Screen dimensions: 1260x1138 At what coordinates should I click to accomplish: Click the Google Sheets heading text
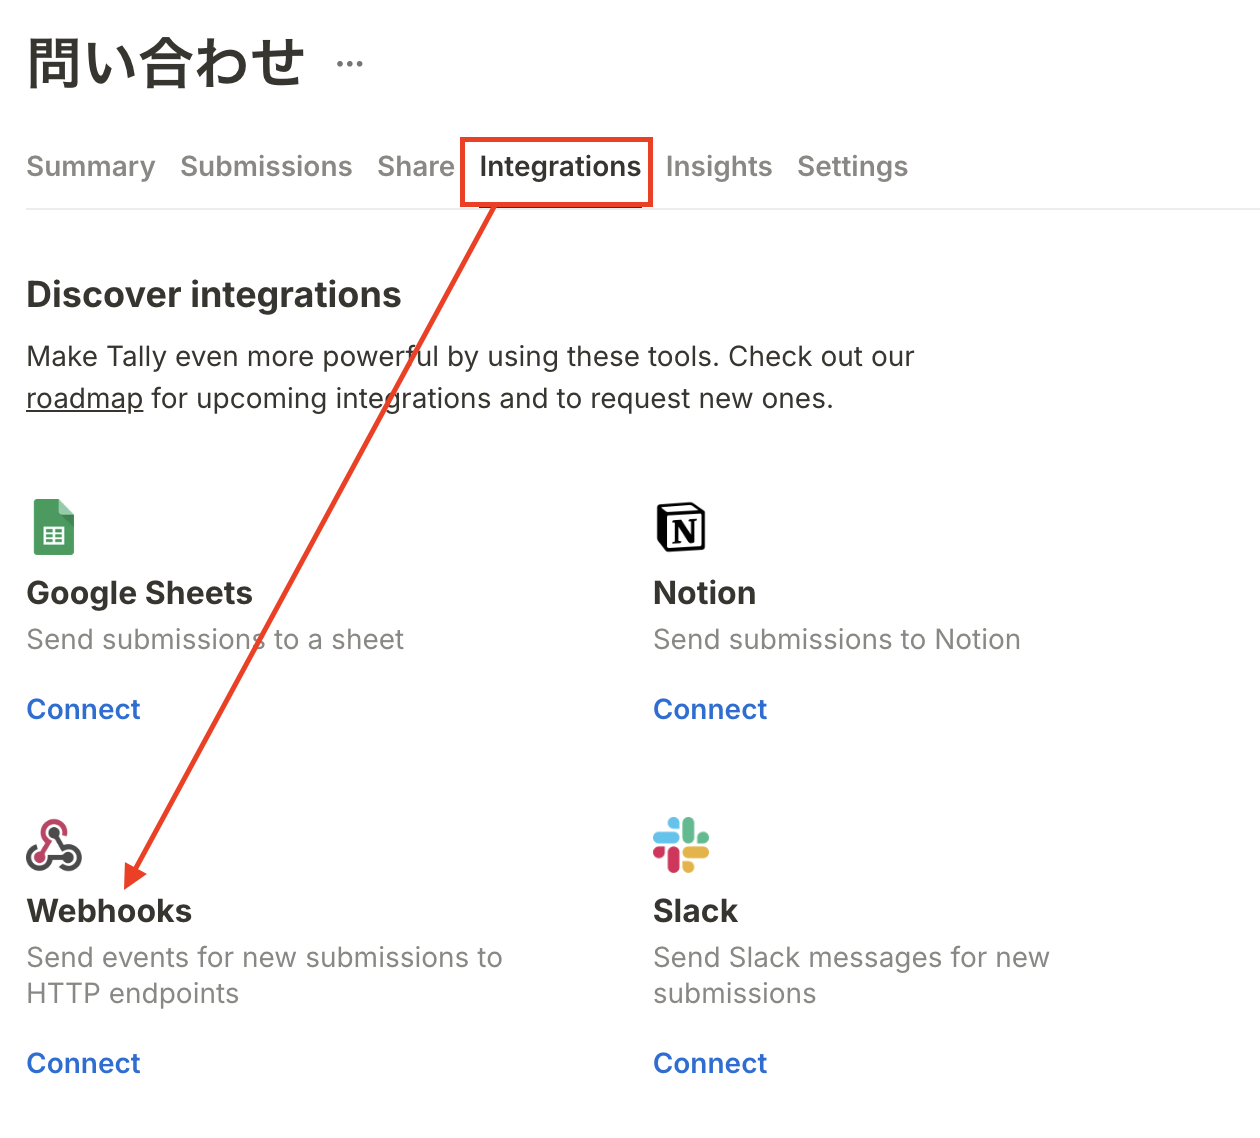coord(140,593)
